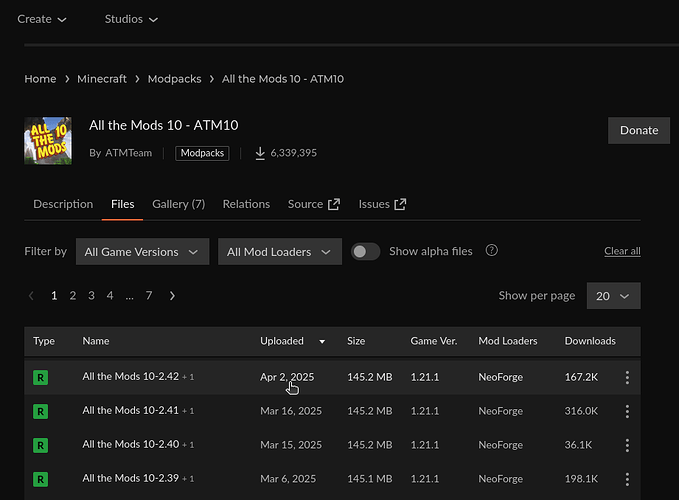Switch to the Gallery (7) tab
The width and height of the screenshot is (679, 500).
[x=178, y=204]
